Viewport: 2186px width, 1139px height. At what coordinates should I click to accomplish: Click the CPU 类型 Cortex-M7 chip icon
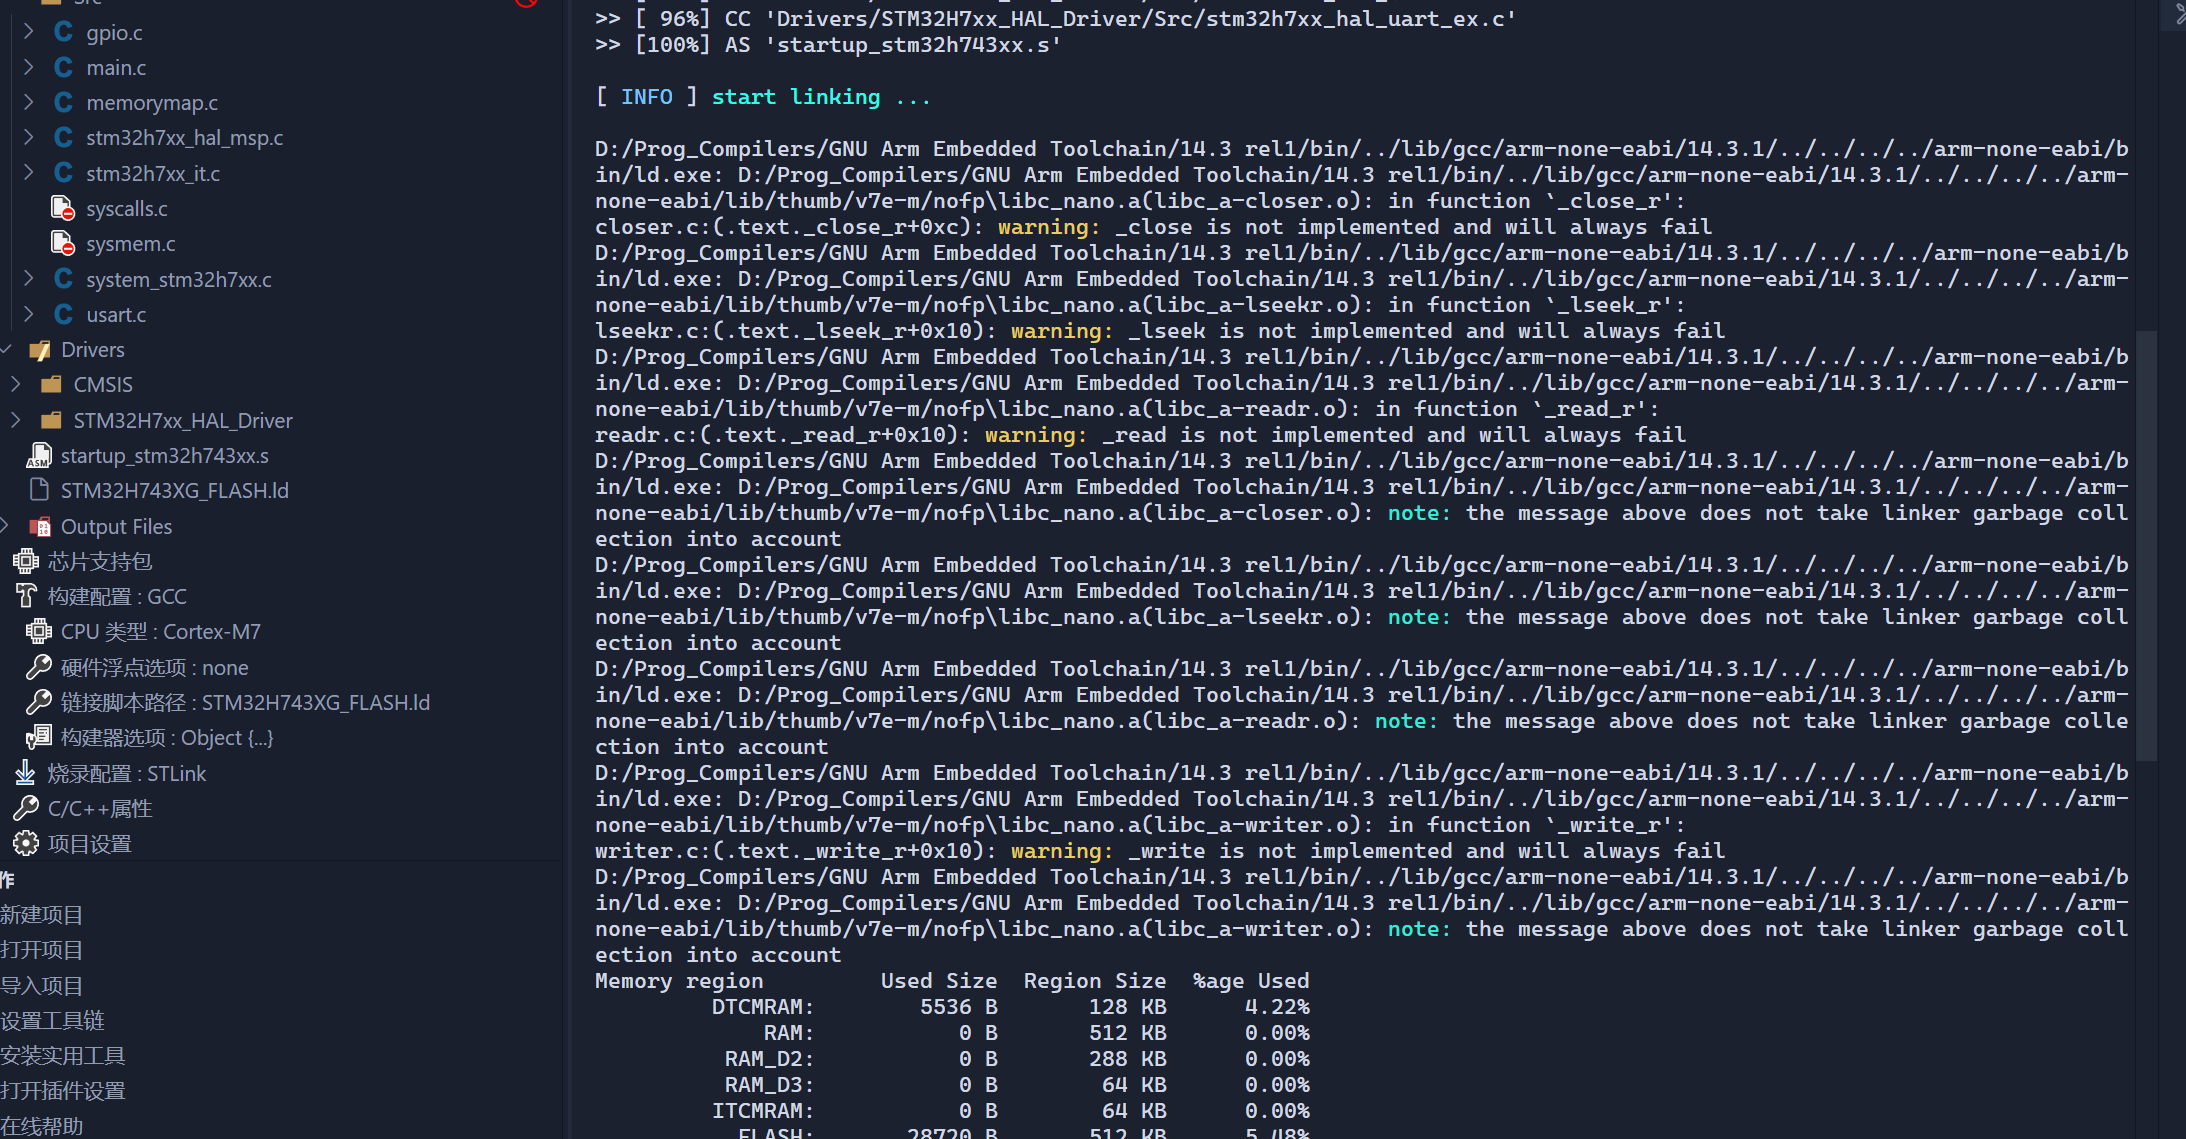[39, 631]
